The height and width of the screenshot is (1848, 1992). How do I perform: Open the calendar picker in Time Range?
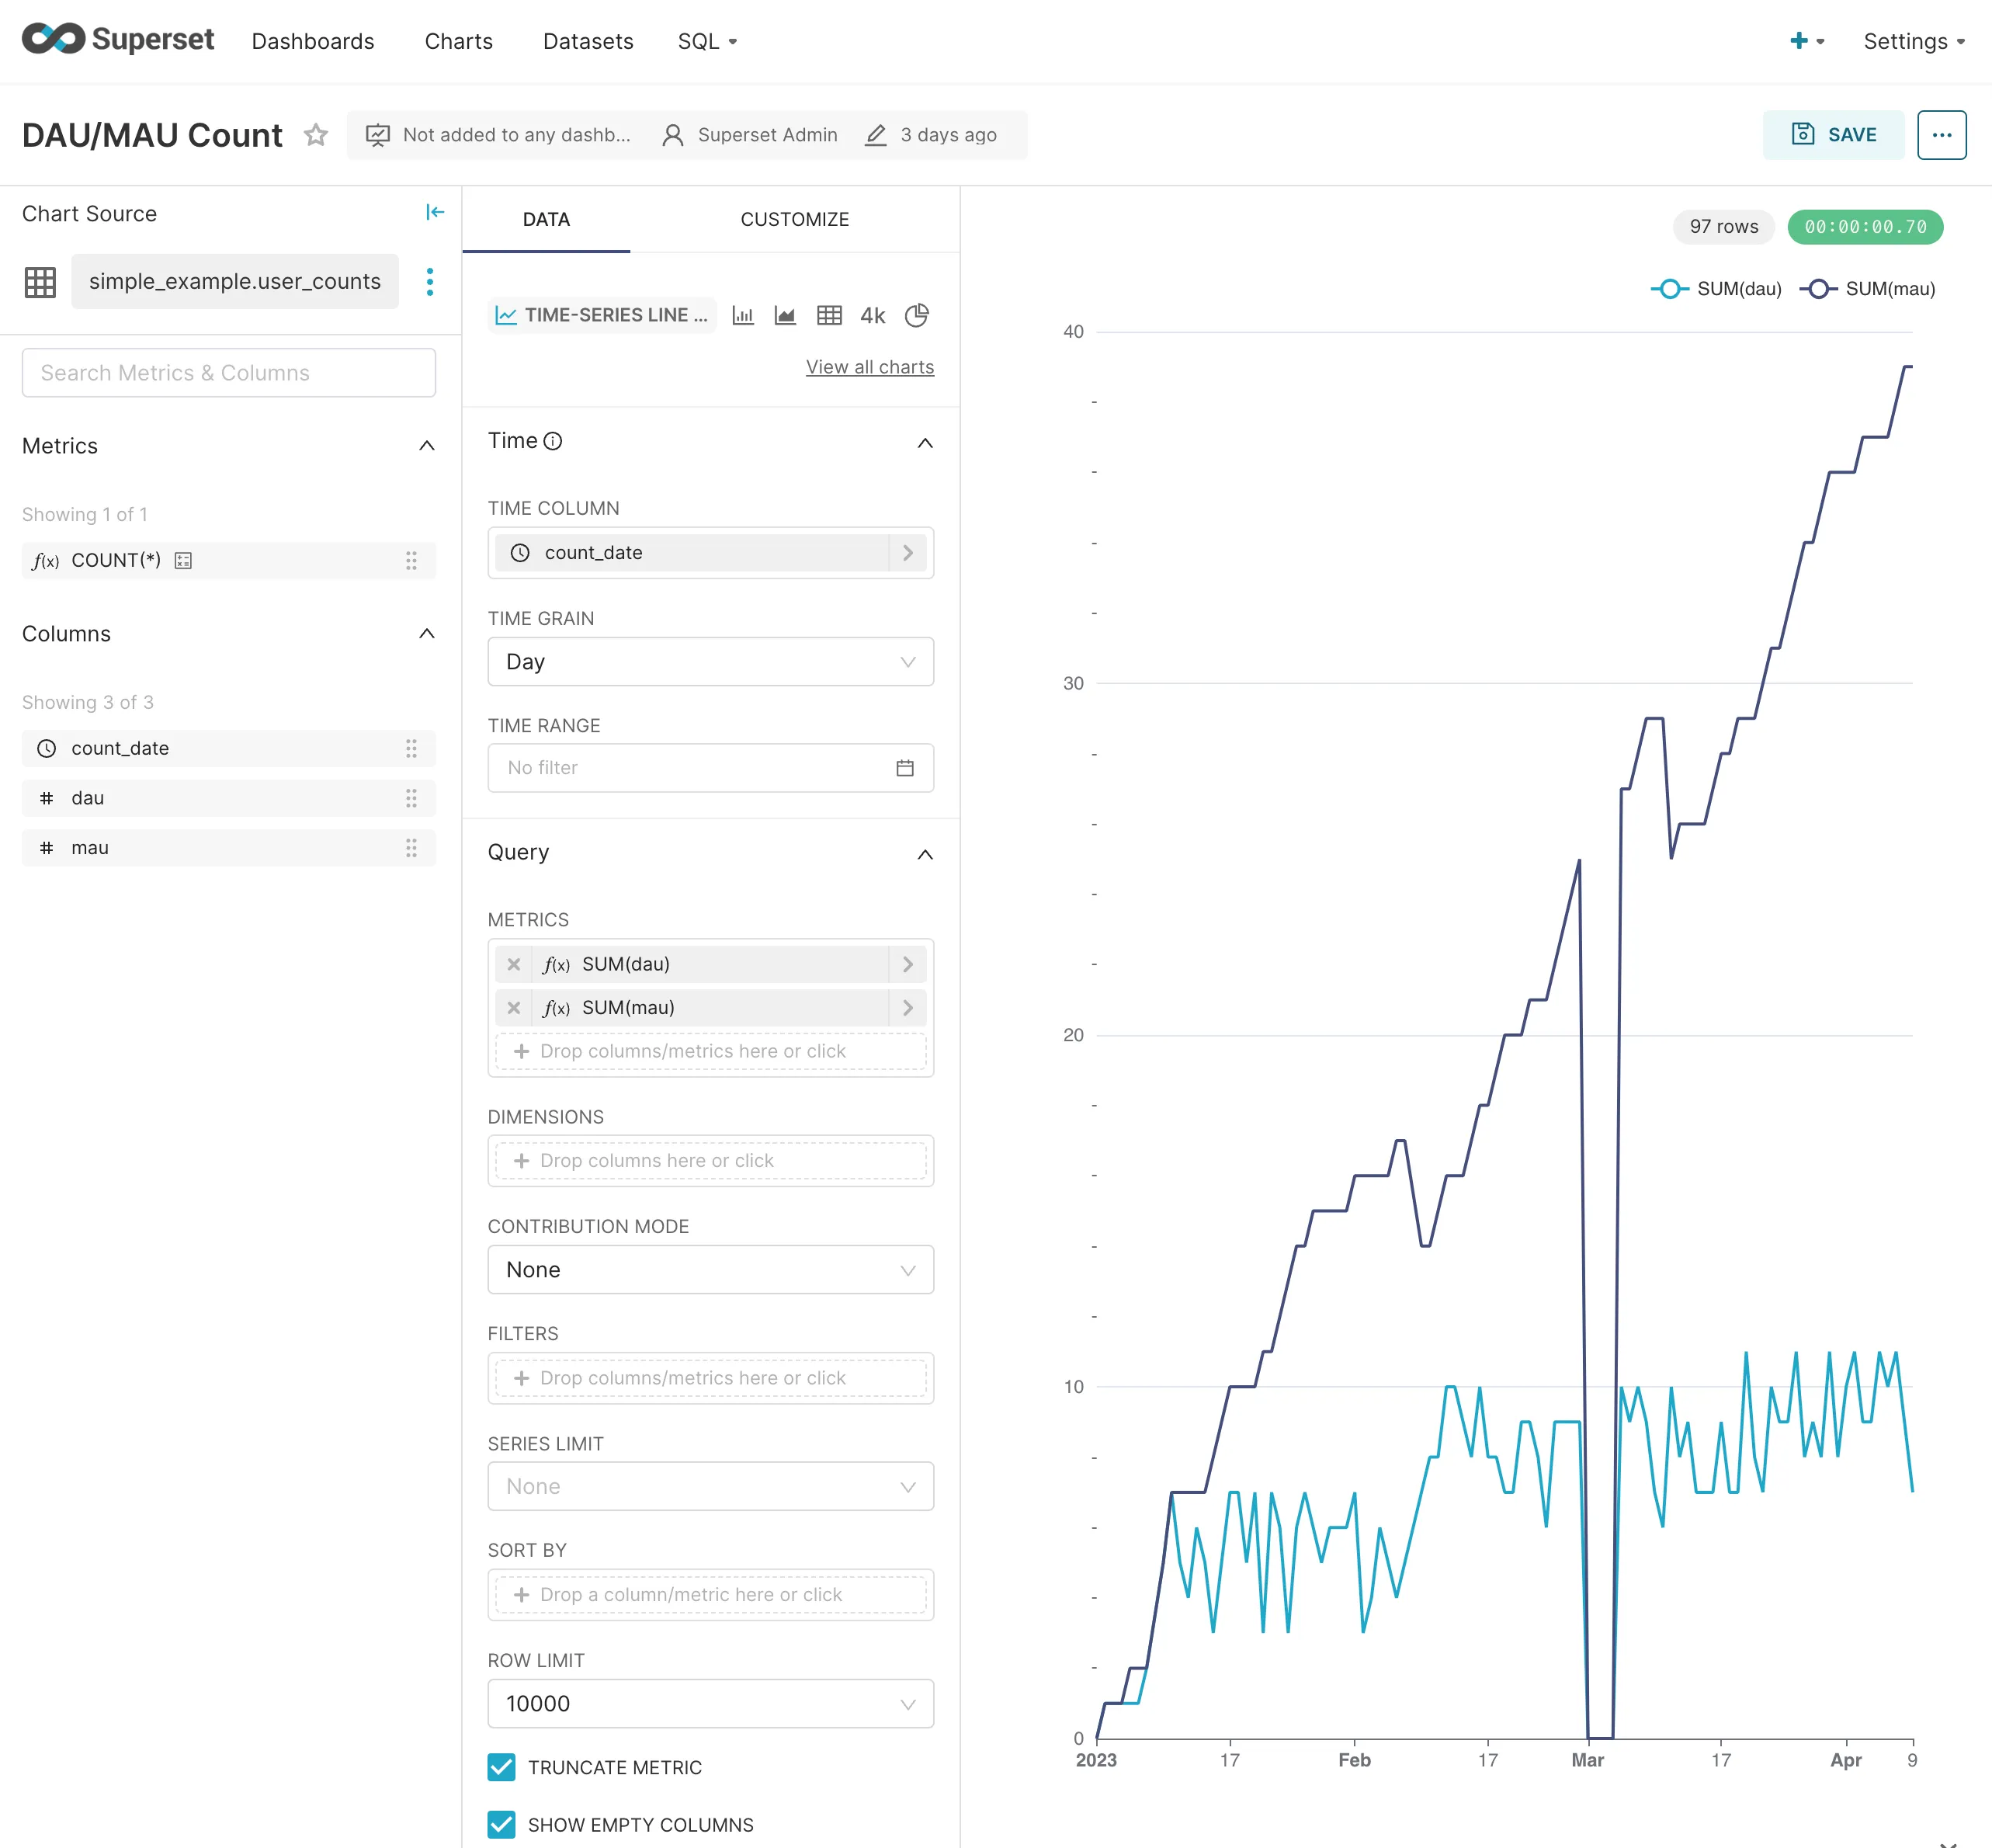(905, 768)
